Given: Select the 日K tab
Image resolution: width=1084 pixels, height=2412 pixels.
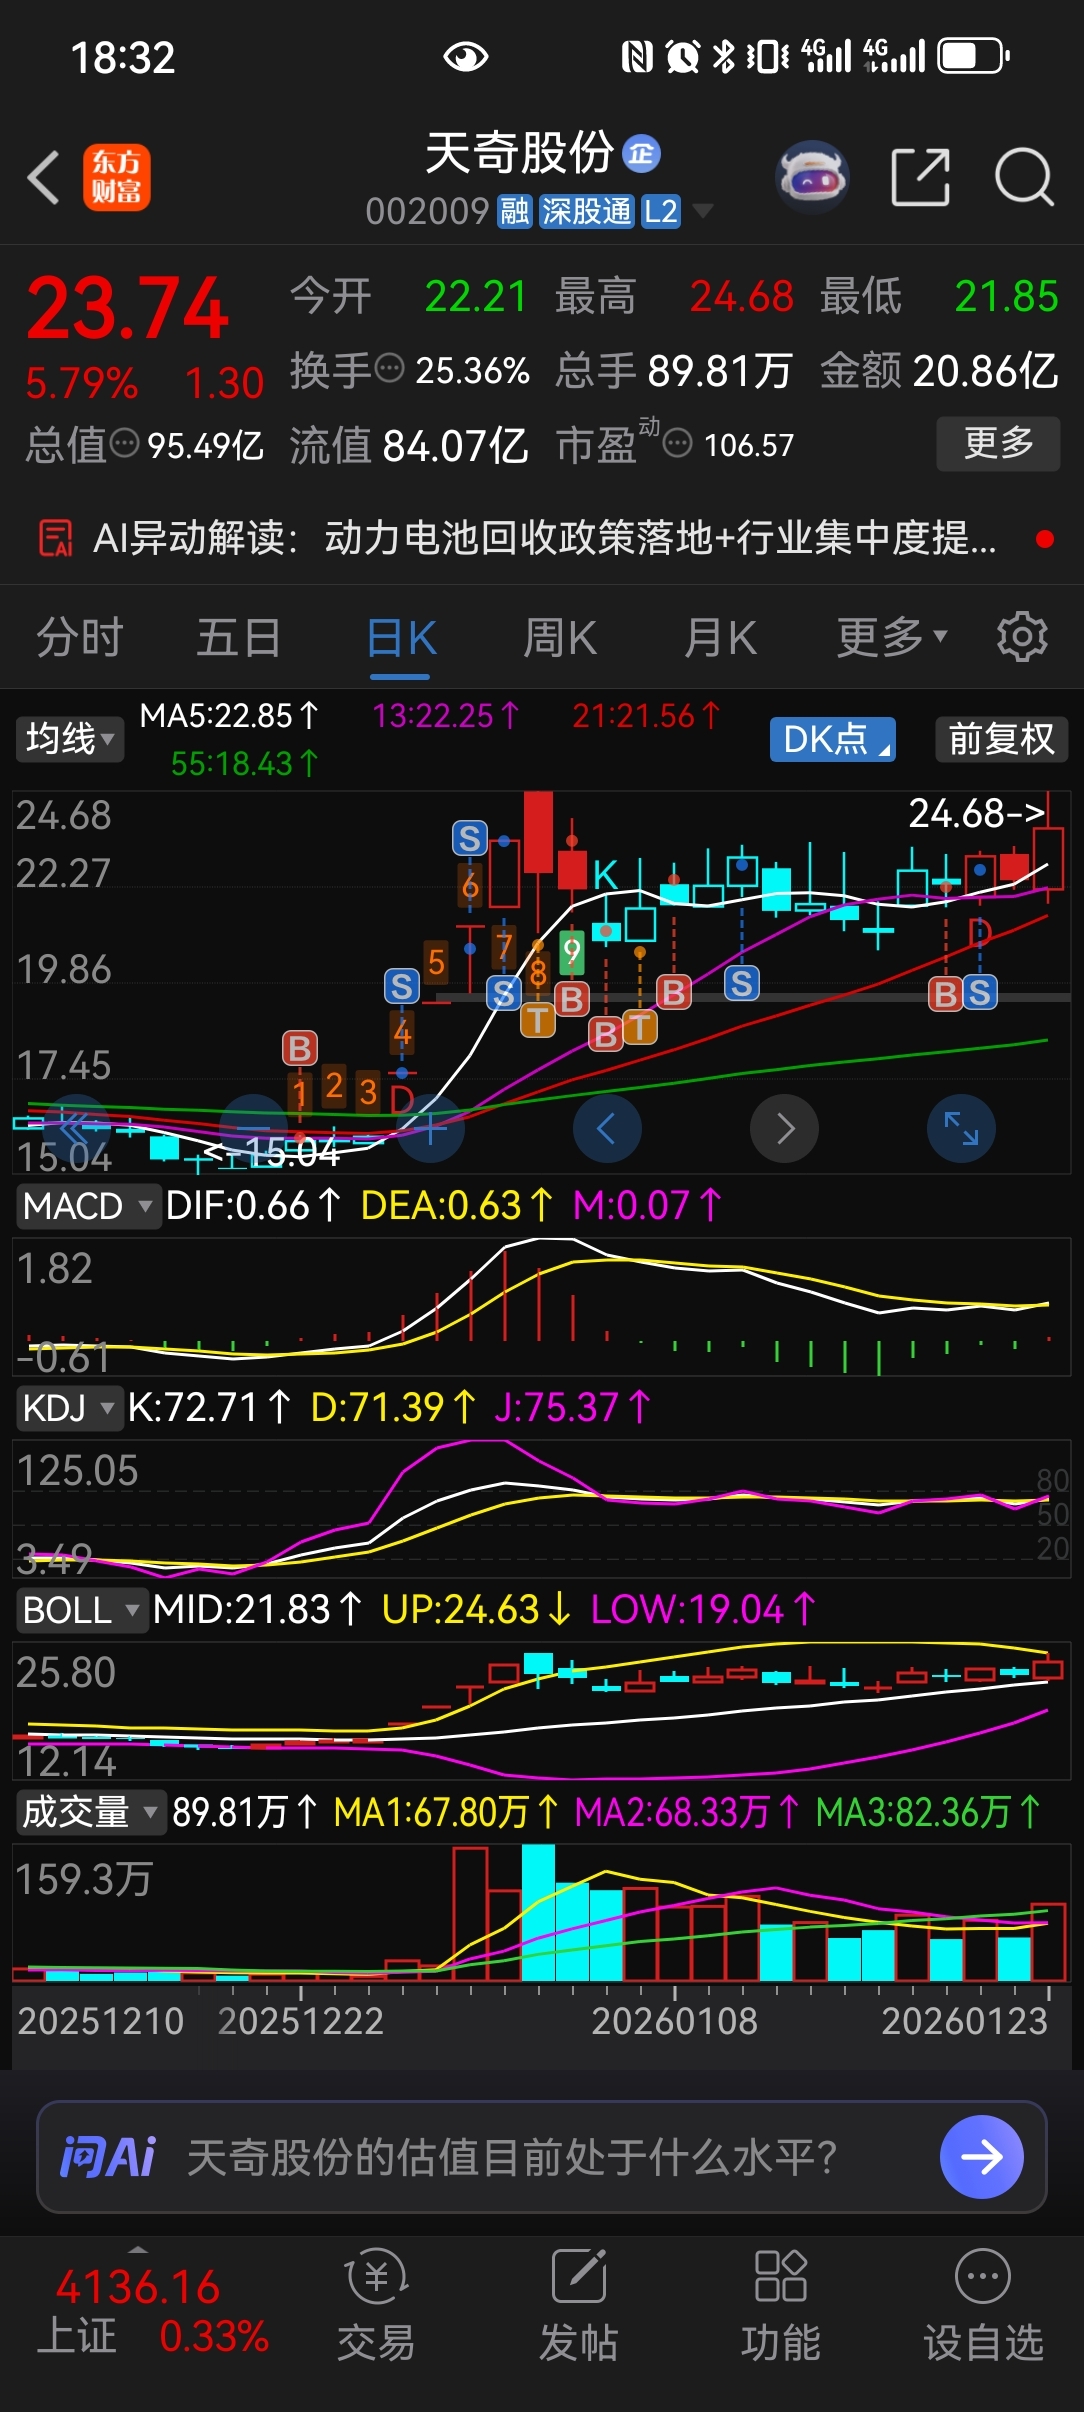Looking at the screenshot, I should point(401,637).
